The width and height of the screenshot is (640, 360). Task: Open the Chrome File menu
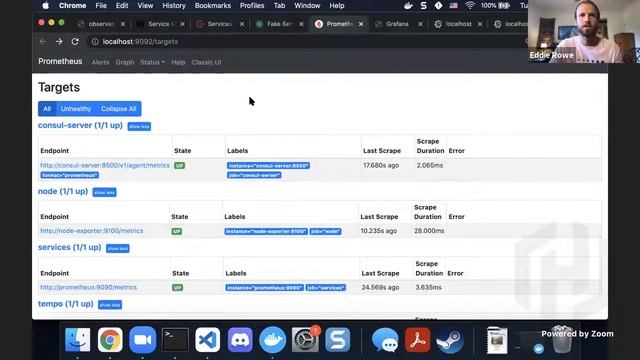[101, 6]
